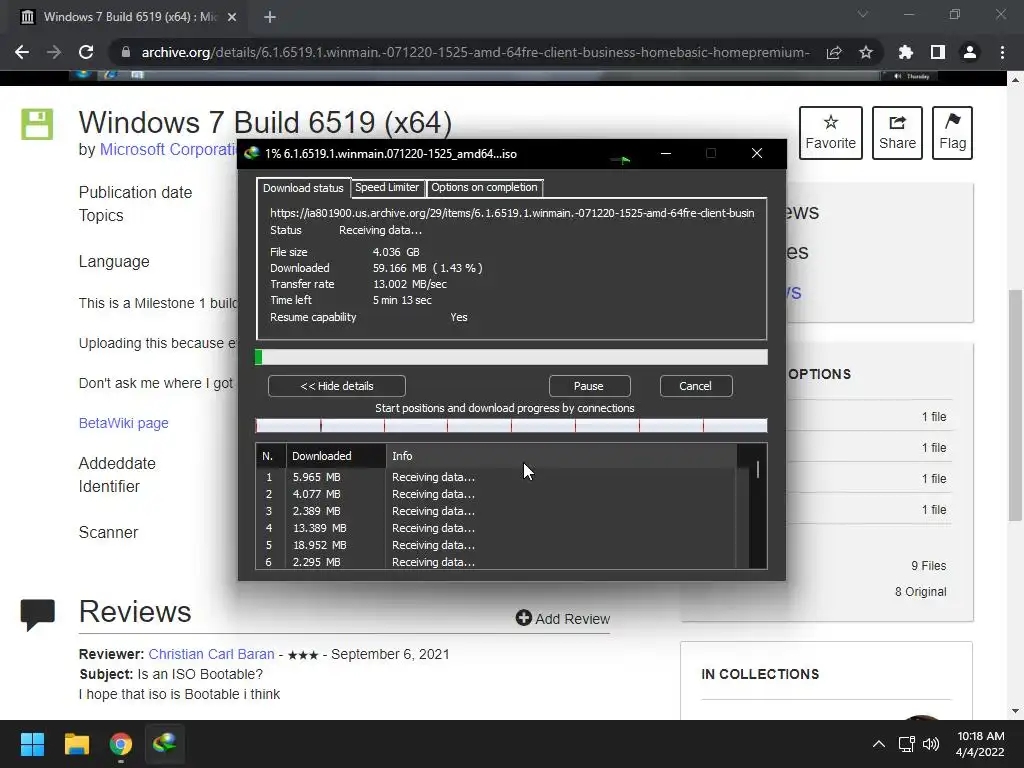Show hidden tray icons chevron

coord(878,744)
